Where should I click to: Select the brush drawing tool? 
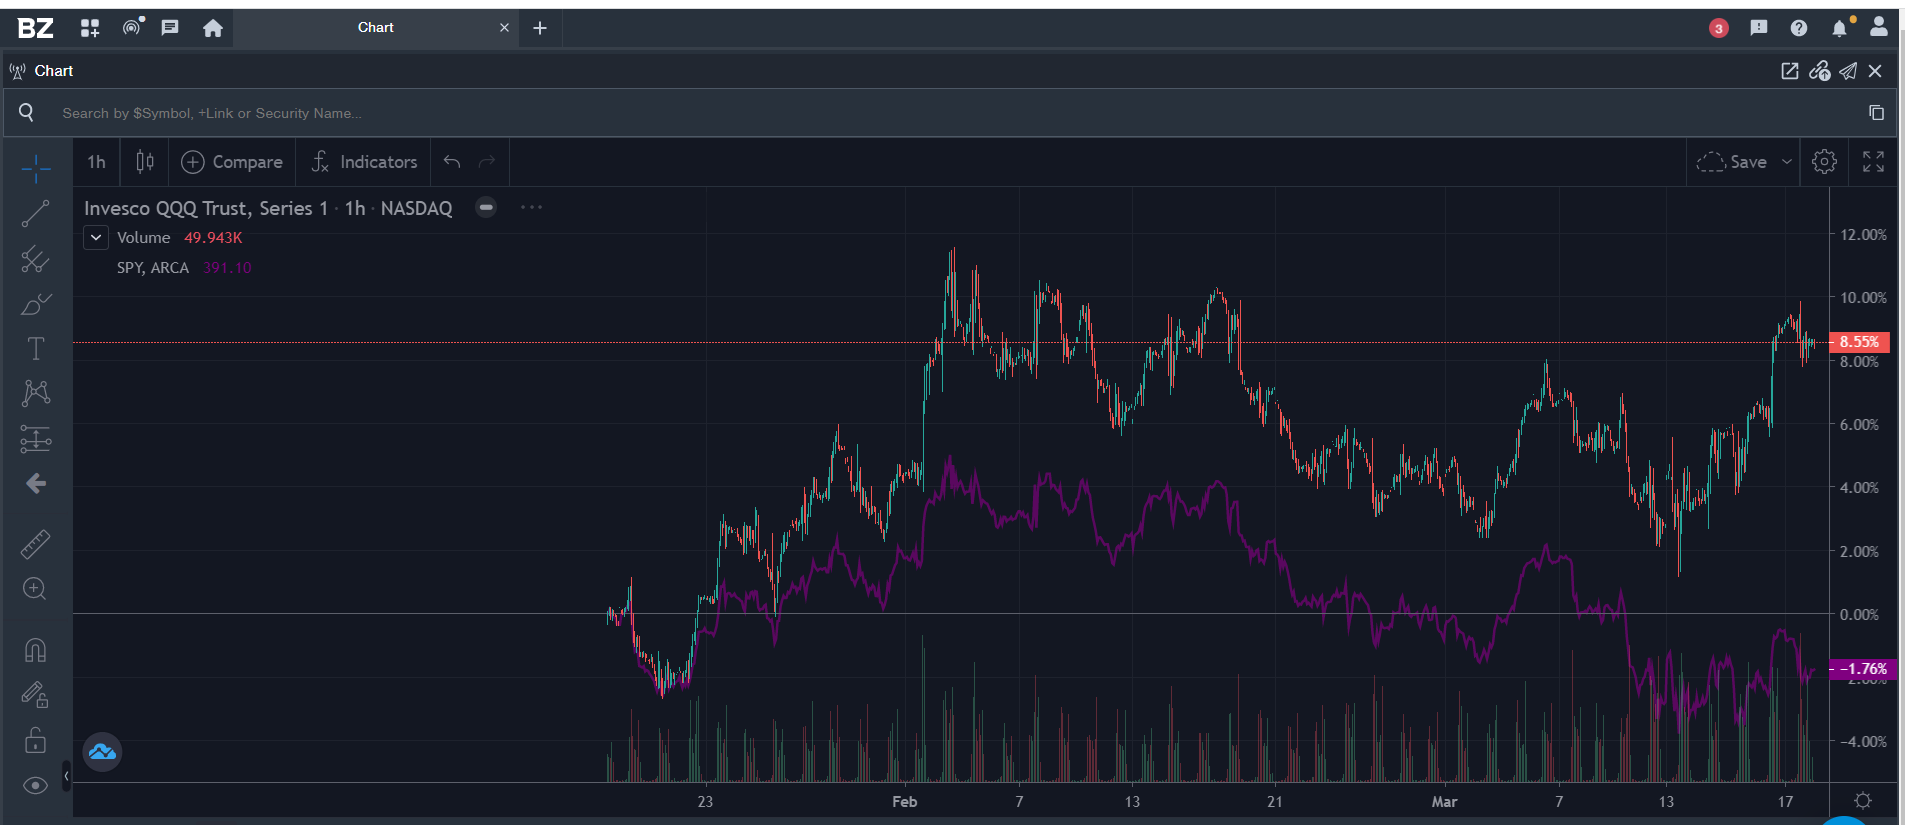coord(36,304)
